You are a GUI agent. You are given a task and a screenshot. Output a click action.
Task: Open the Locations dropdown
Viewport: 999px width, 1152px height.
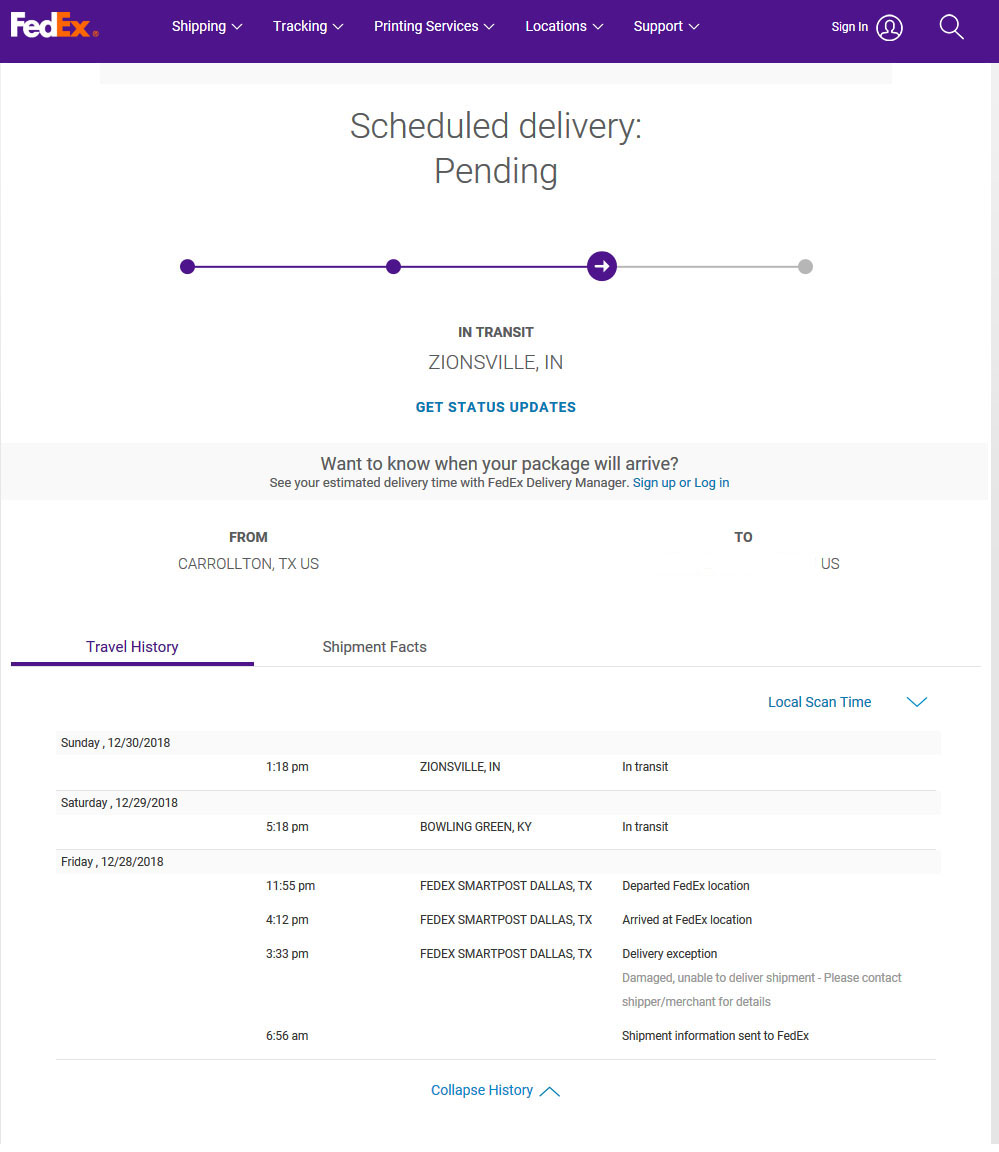click(x=564, y=27)
